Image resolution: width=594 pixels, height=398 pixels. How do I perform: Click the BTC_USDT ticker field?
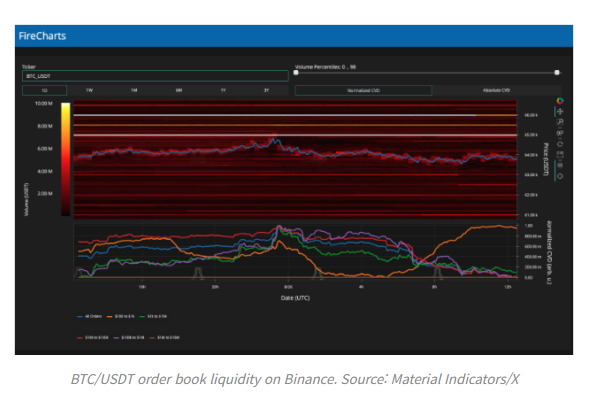point(155,76)
